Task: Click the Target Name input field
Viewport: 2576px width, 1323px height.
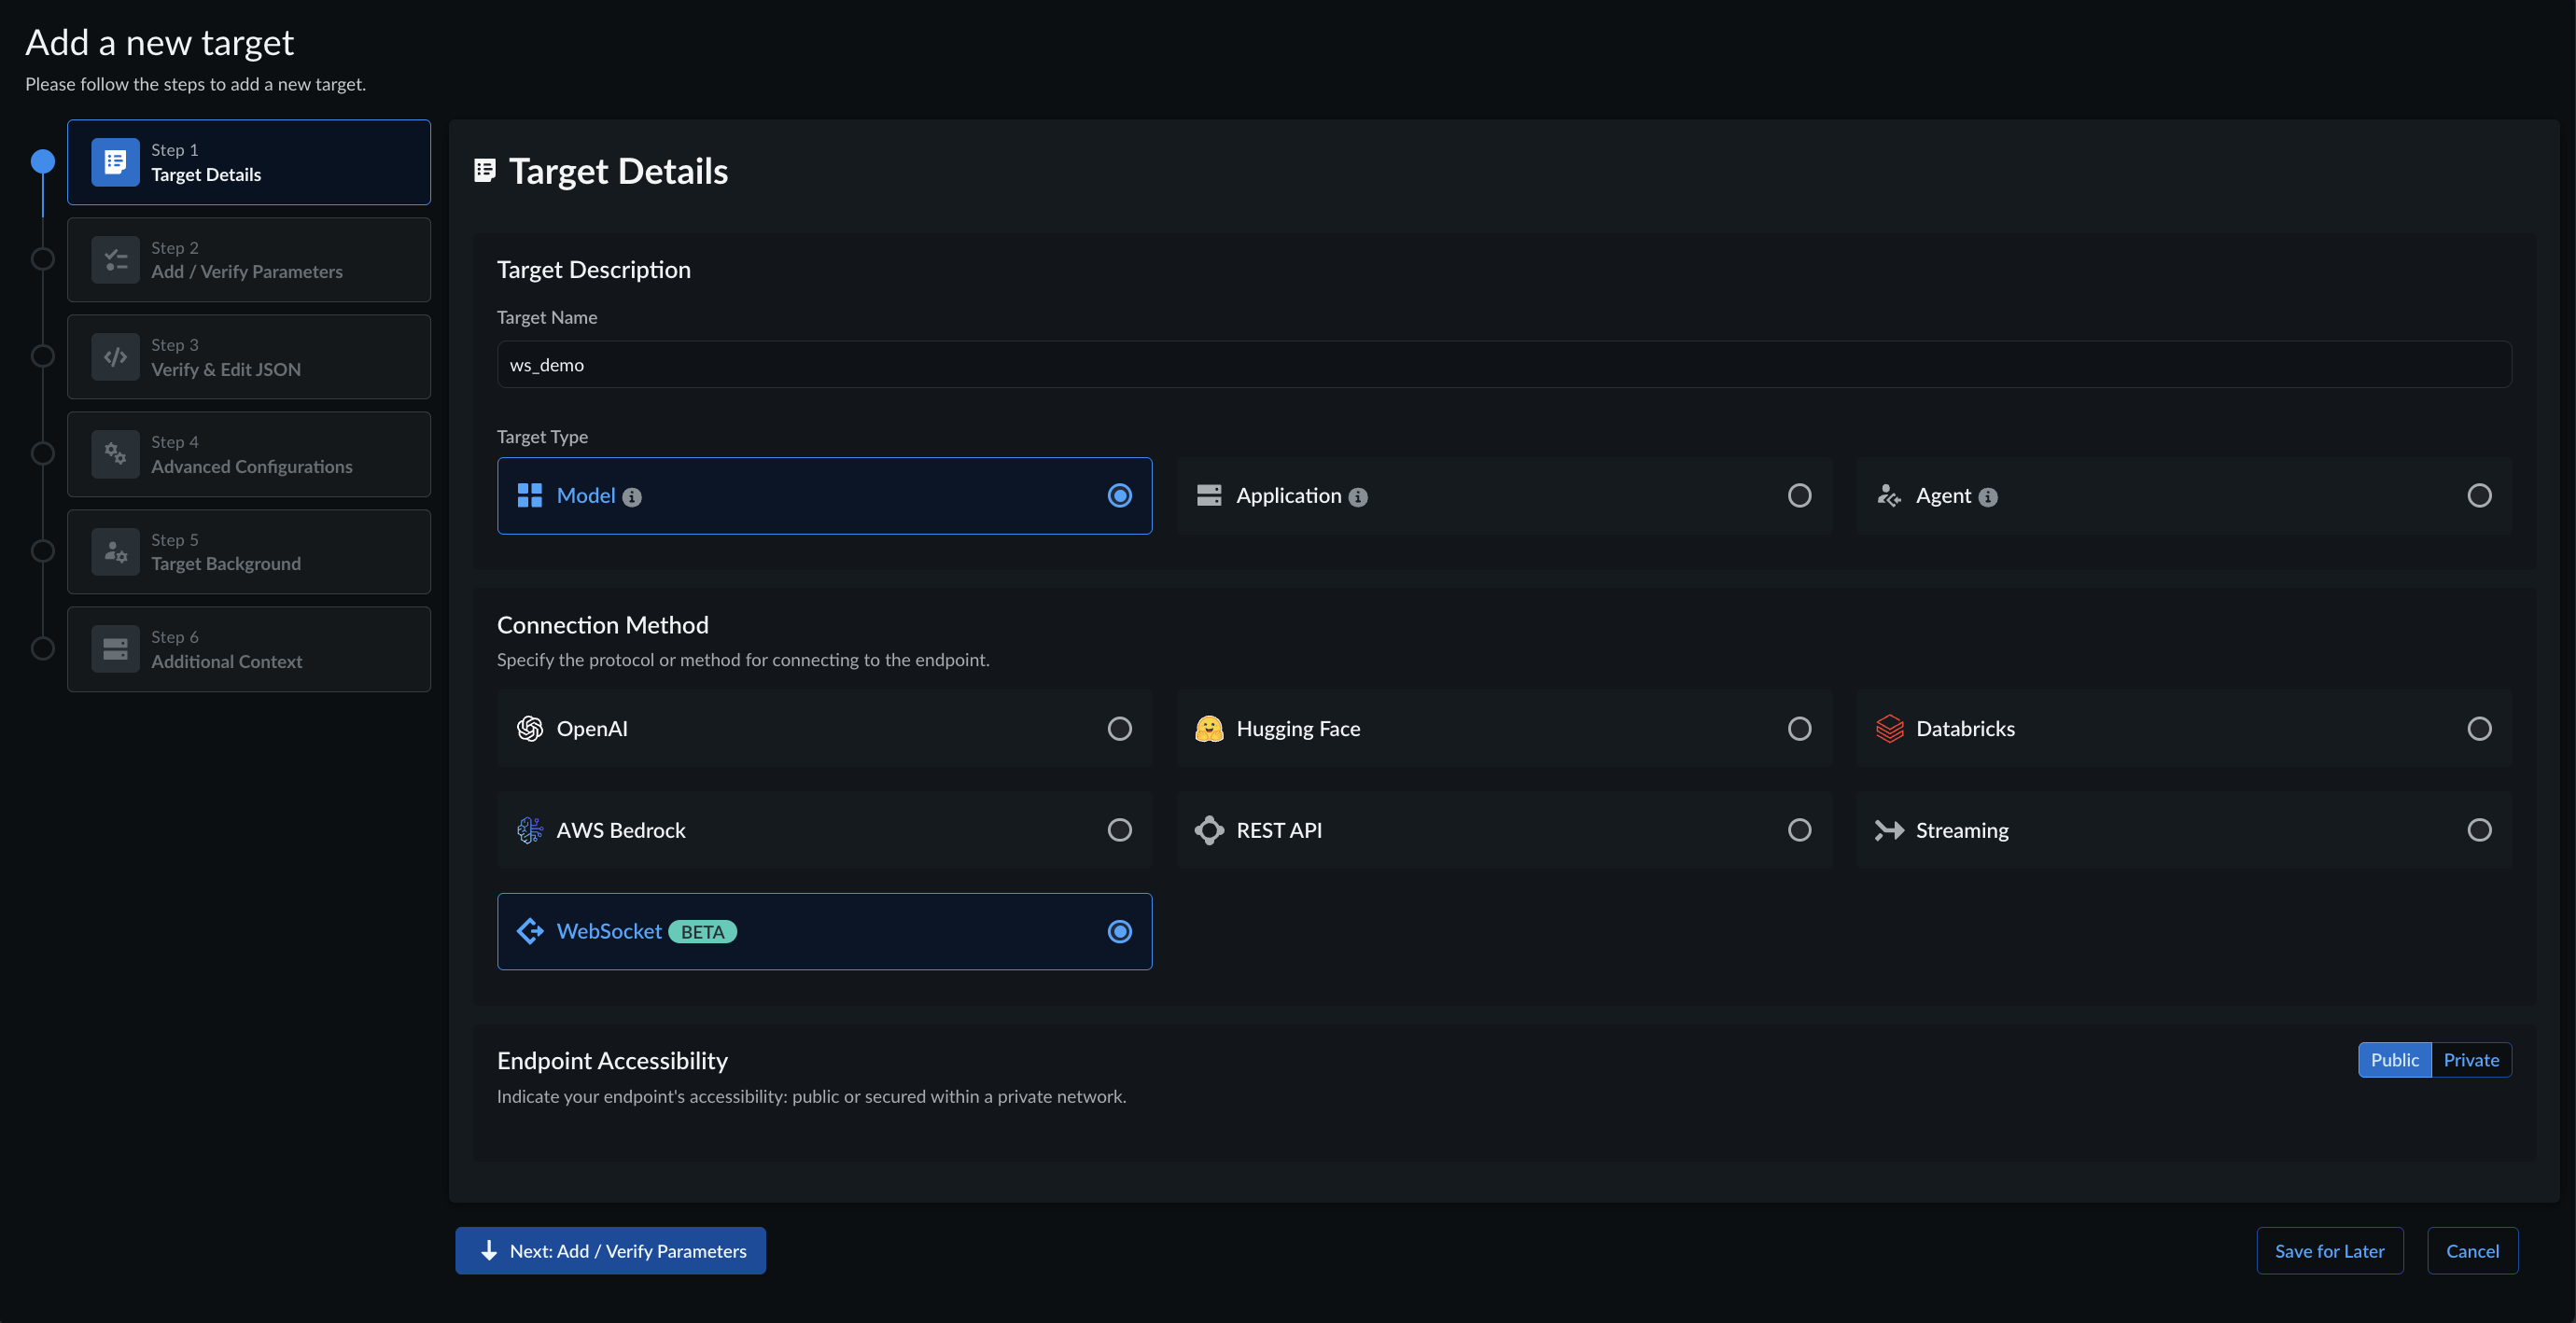Action: [x=1503, y=365]
